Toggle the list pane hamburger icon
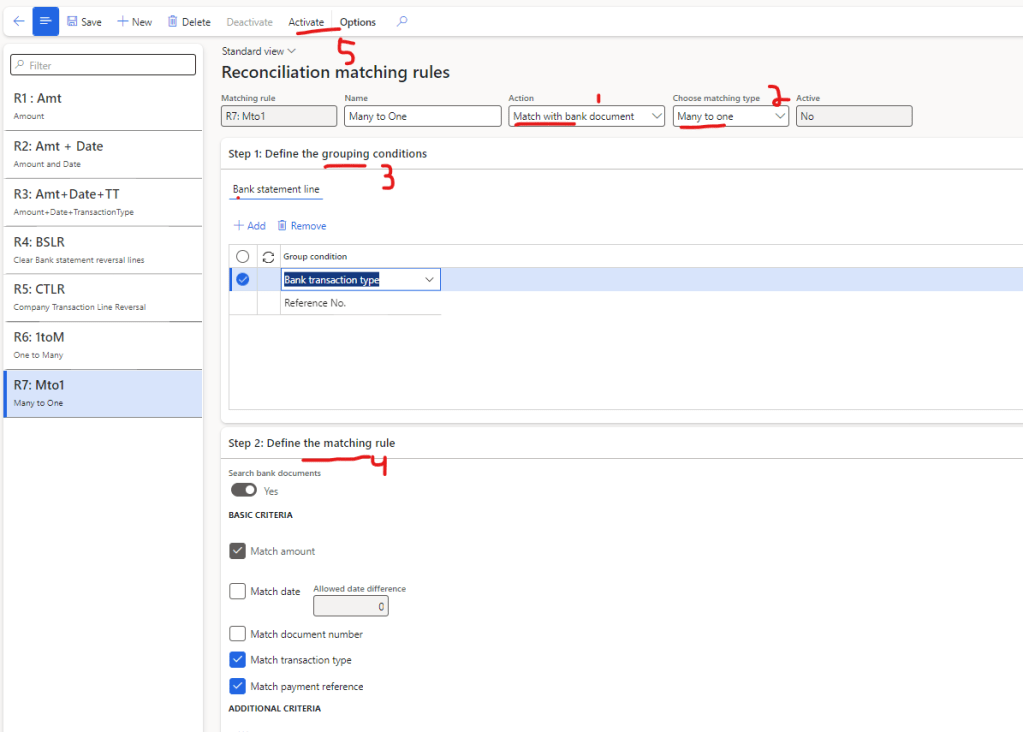The width and height of the screenshot is (1023, 732). (46, 21)
